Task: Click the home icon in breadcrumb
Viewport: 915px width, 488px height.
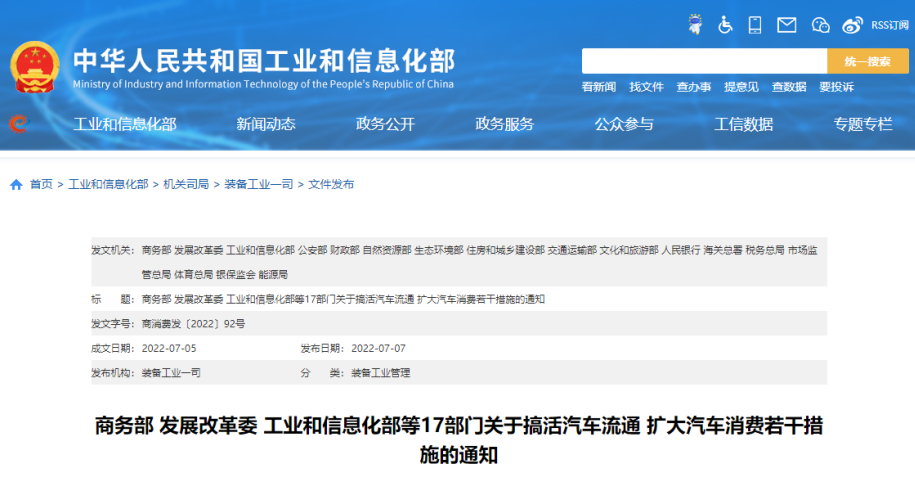Action: [16, 184]
